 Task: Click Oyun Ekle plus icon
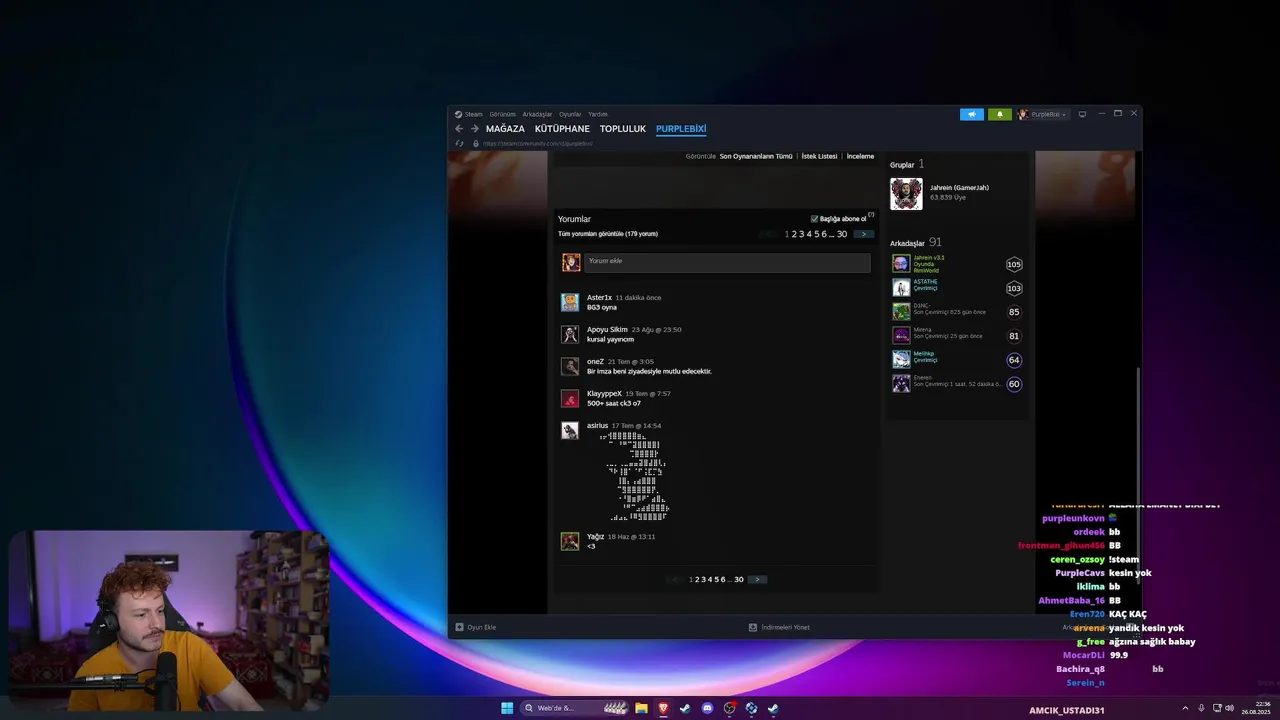459,627
